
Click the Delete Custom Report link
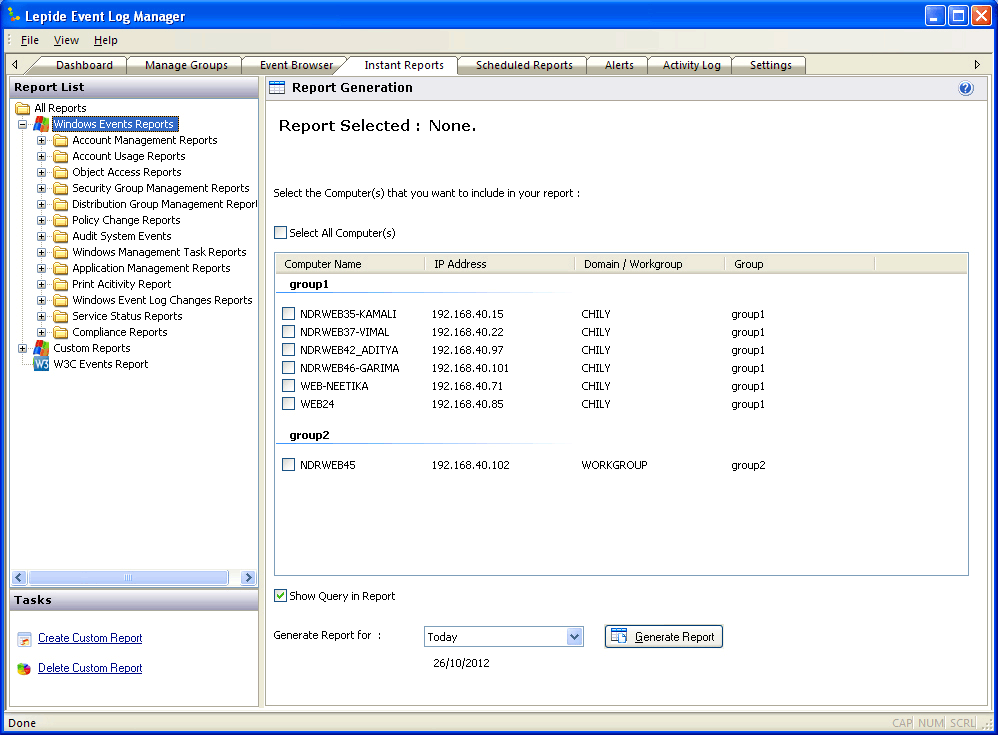click(x=90, y=668)
